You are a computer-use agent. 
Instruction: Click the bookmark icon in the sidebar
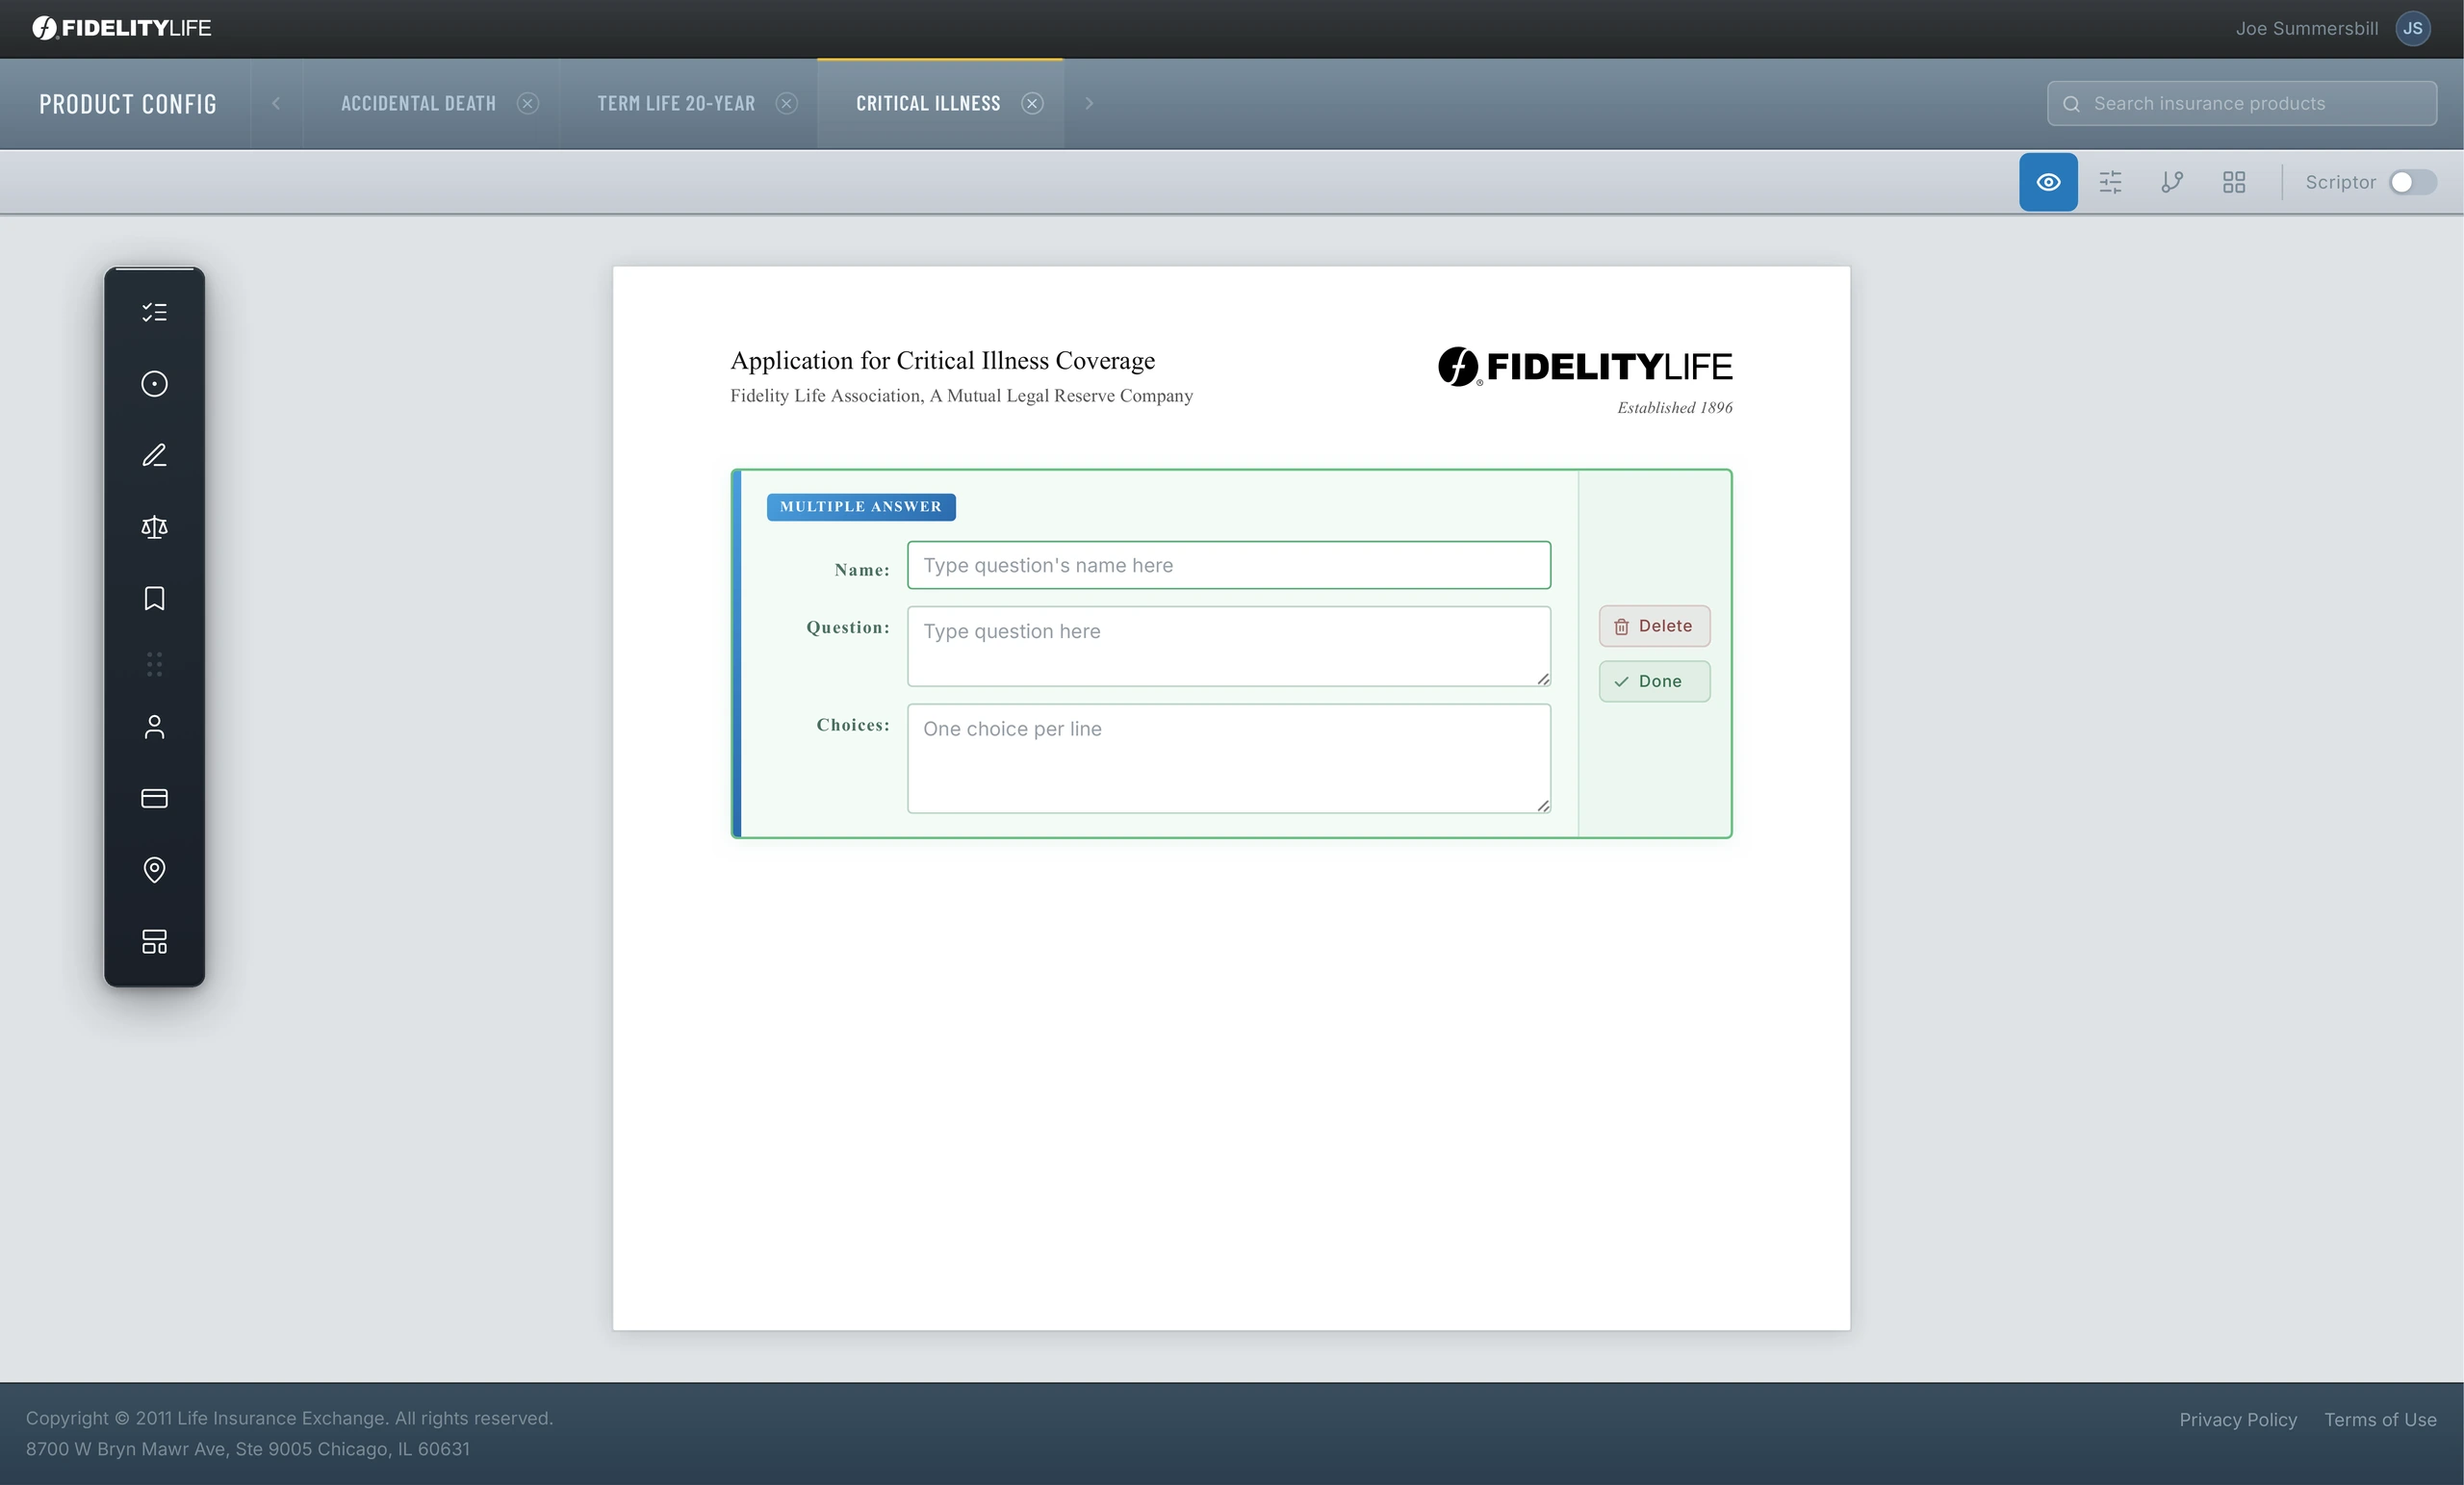click(x=154, y=598)
